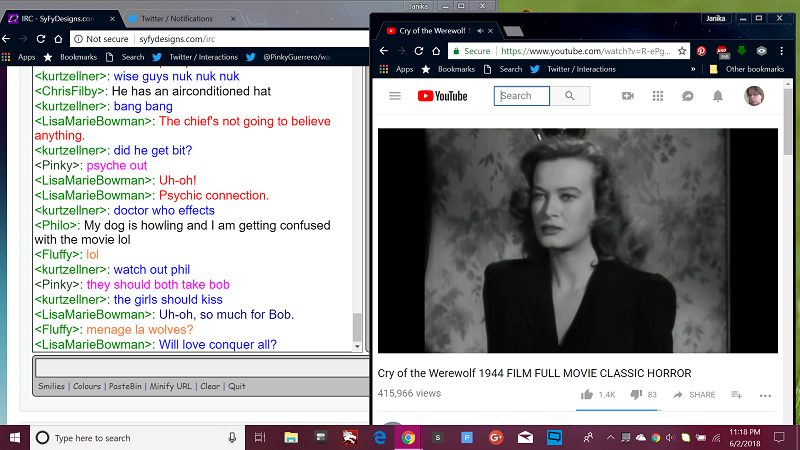Image resolution: width=800 pixels, height=450 pixels.
Task: Click IRC chat scrollbar down arrow
Action: 357,346
